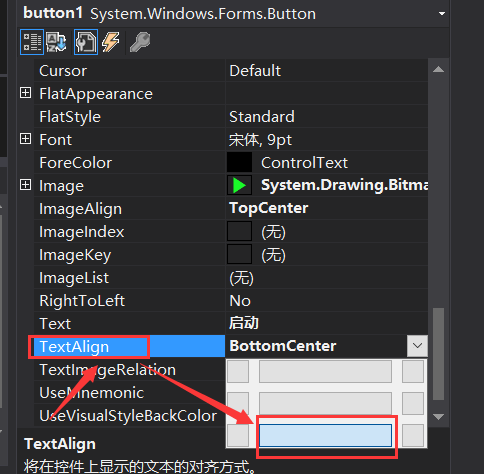Select the FlatStyle property name
This screenshot has width=484, height=474.
tap(70, 117)
